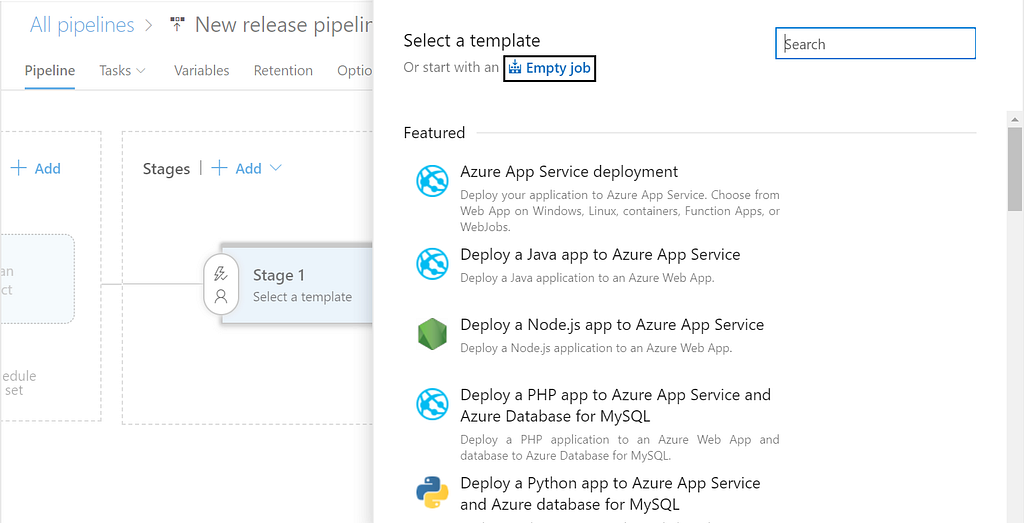This screenshot has height=523, width=1024.
Task: Click 'Deploy a Node.js application to an Azure Web App.' description
Action: [596, 348]
